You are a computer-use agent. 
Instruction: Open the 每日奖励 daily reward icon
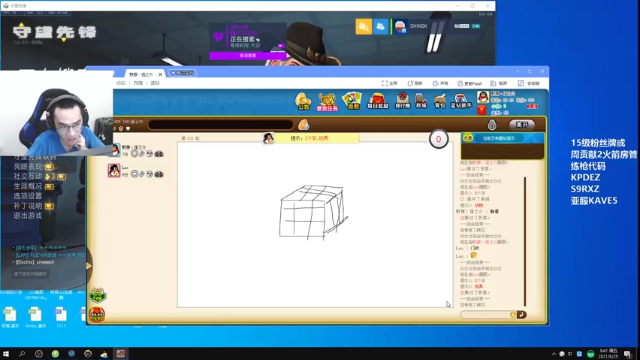point(378,101)
